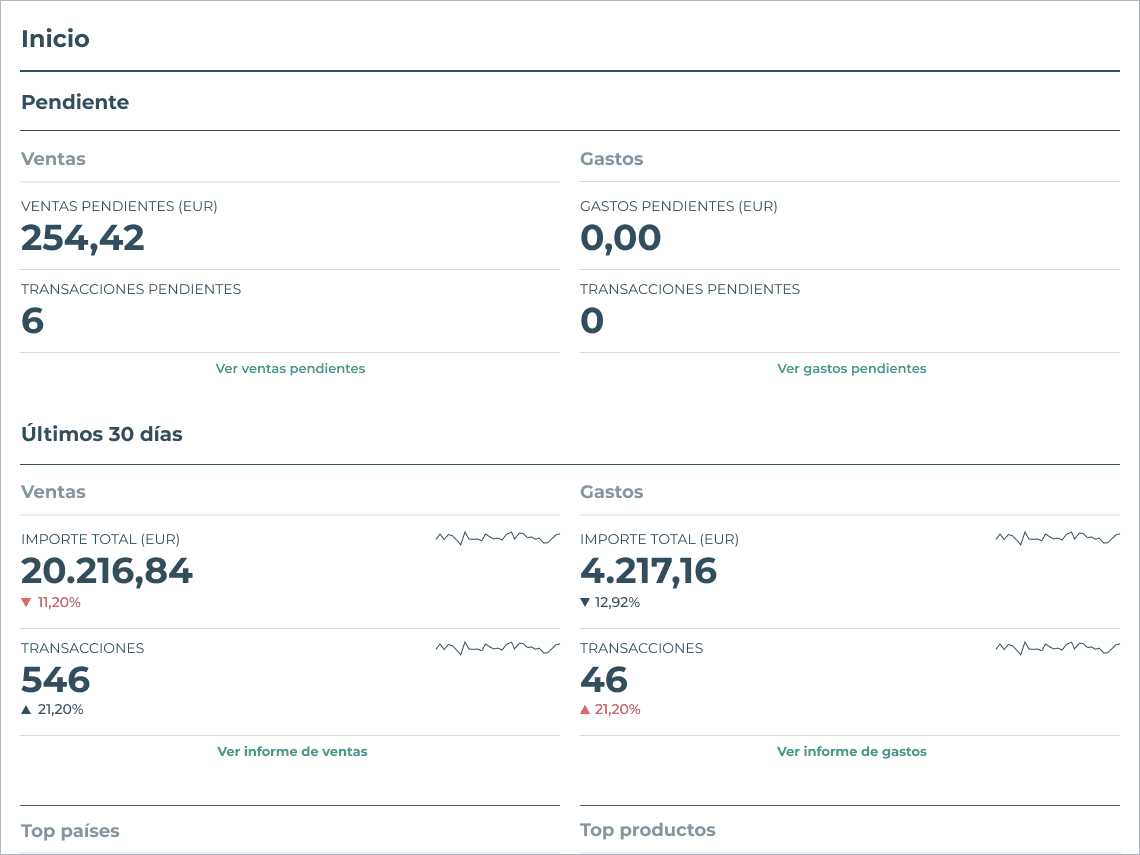Click sparkline chart for sales Transacciones
This screenshot has height=855, width=1140.
[498, 648]
